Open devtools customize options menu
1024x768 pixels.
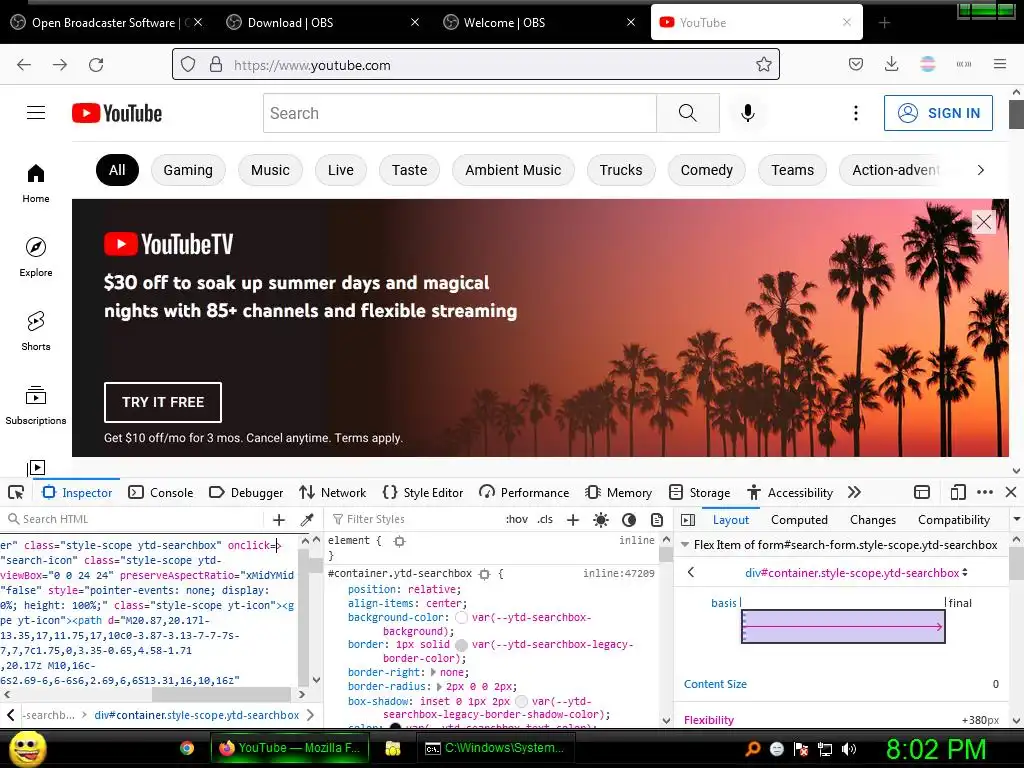tap(985, 492)
